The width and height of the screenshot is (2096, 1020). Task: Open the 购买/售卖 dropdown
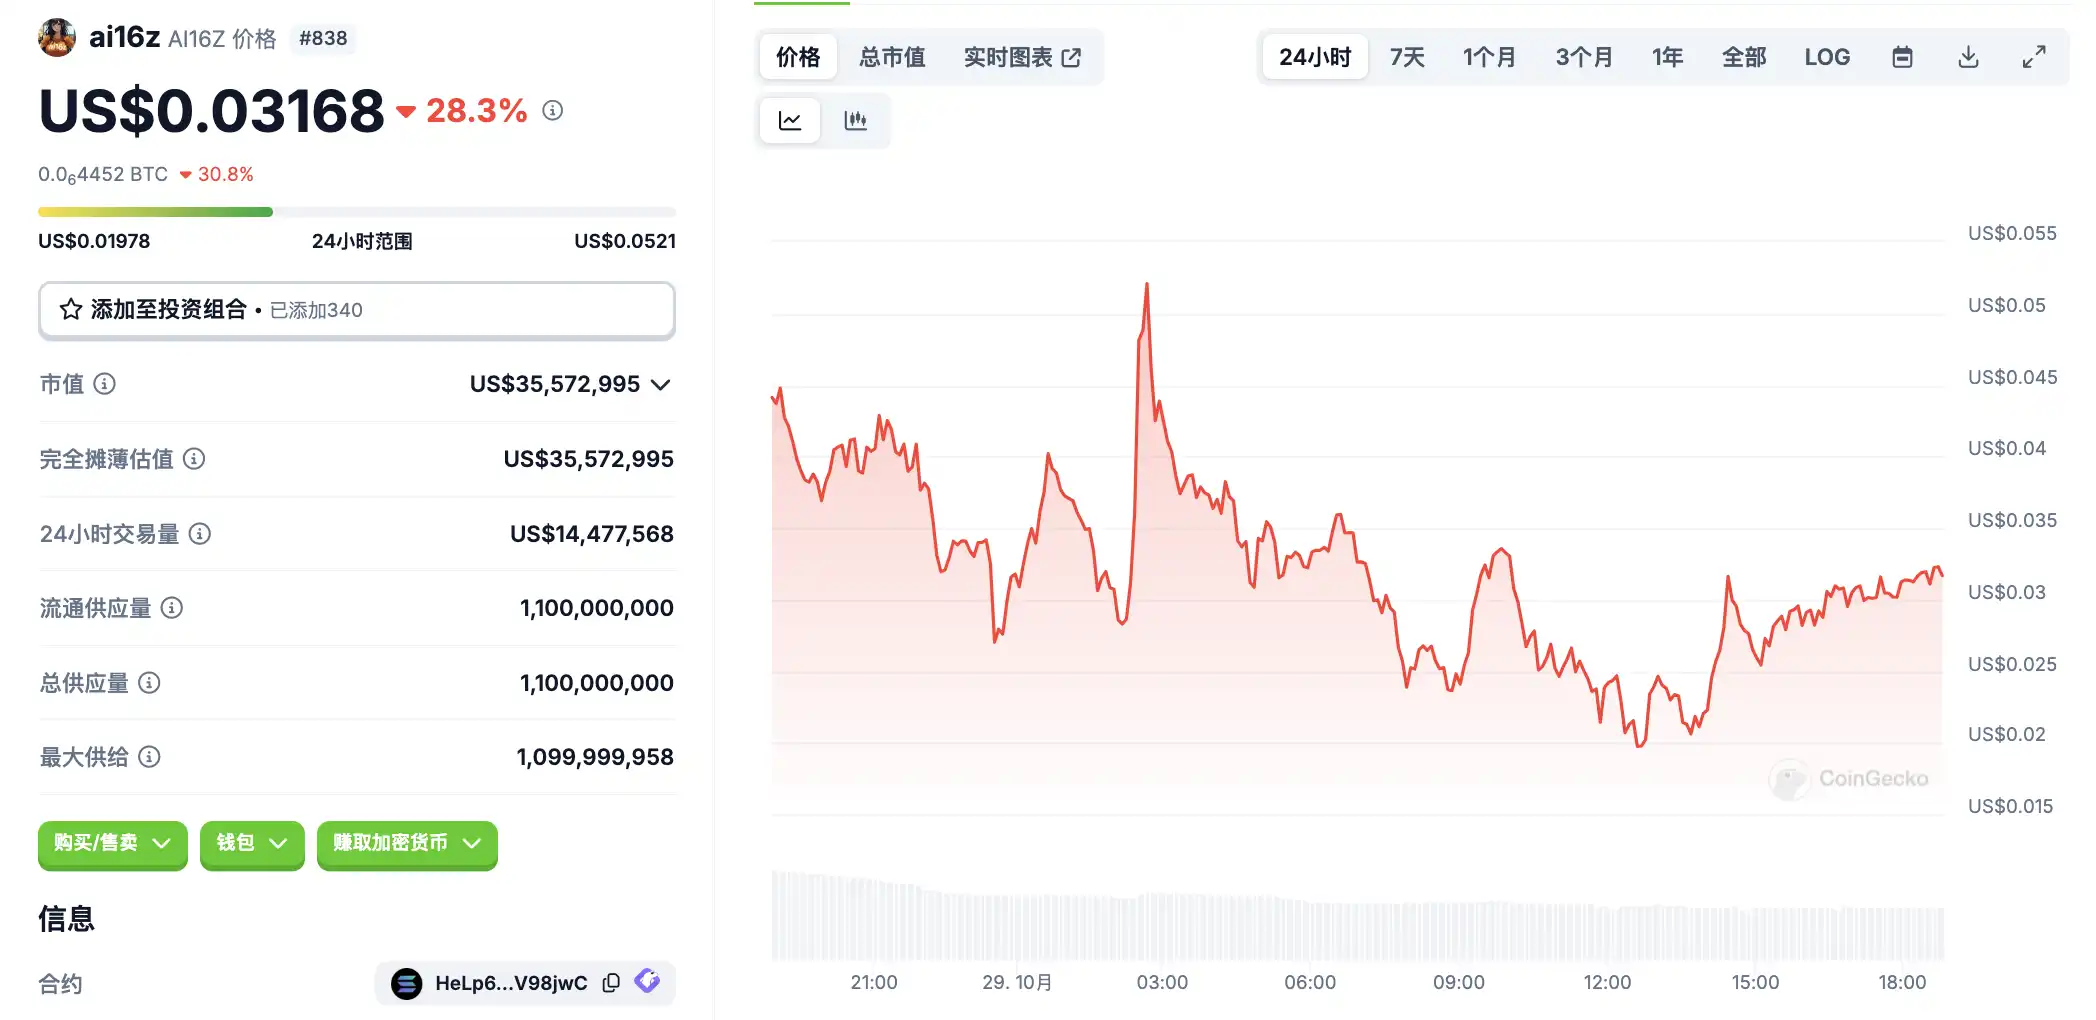[112, 844]
